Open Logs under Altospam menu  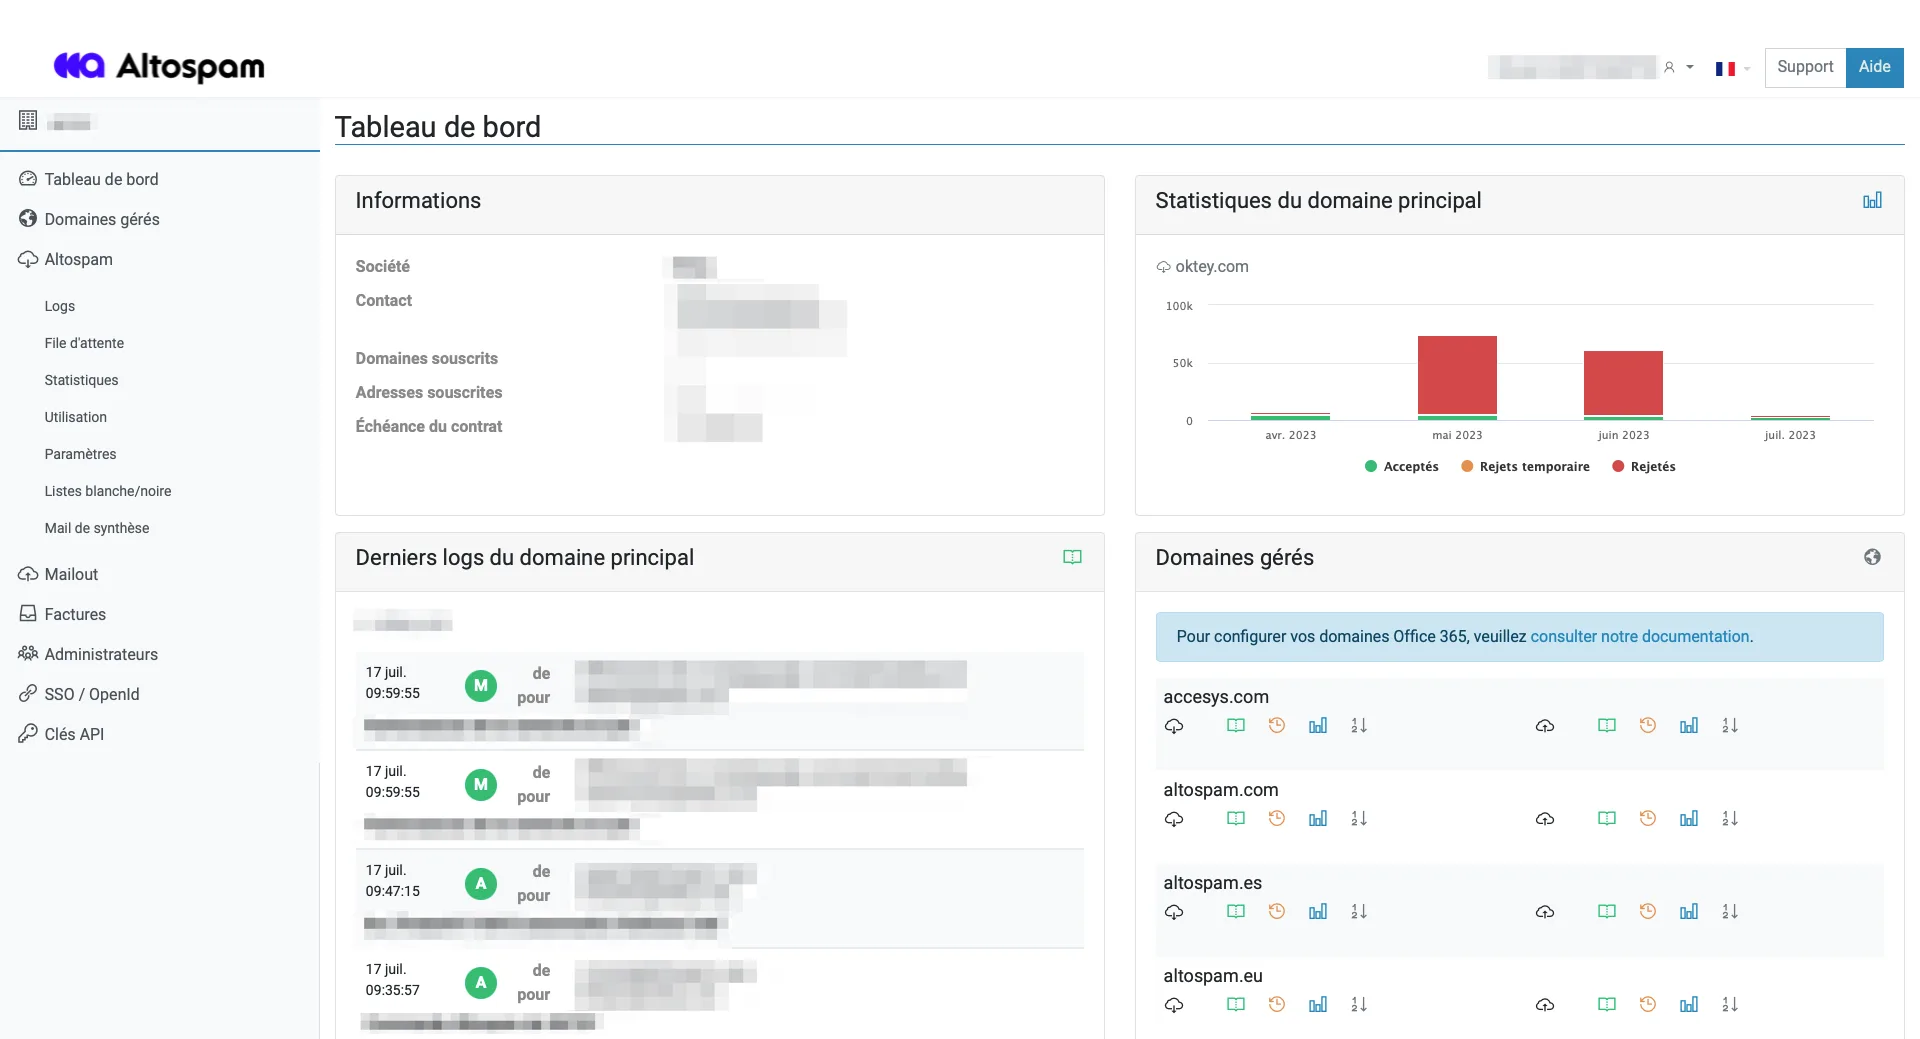(59, 307)
